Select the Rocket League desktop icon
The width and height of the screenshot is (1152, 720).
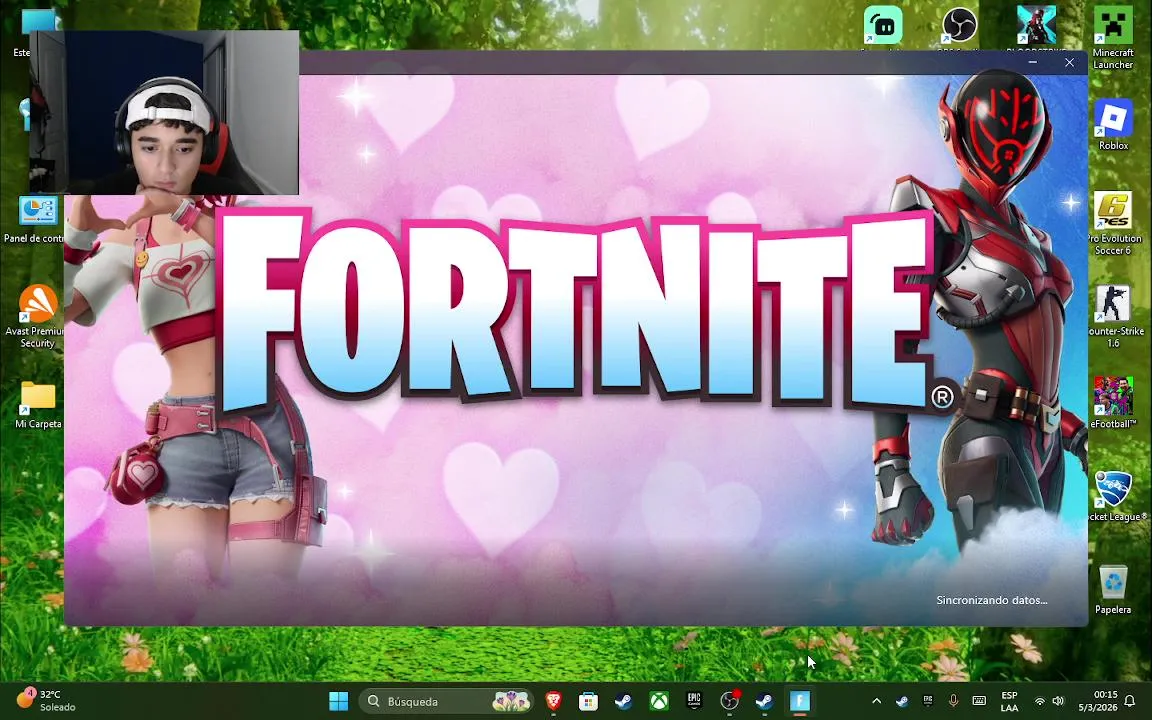(x=1115, y=495)
